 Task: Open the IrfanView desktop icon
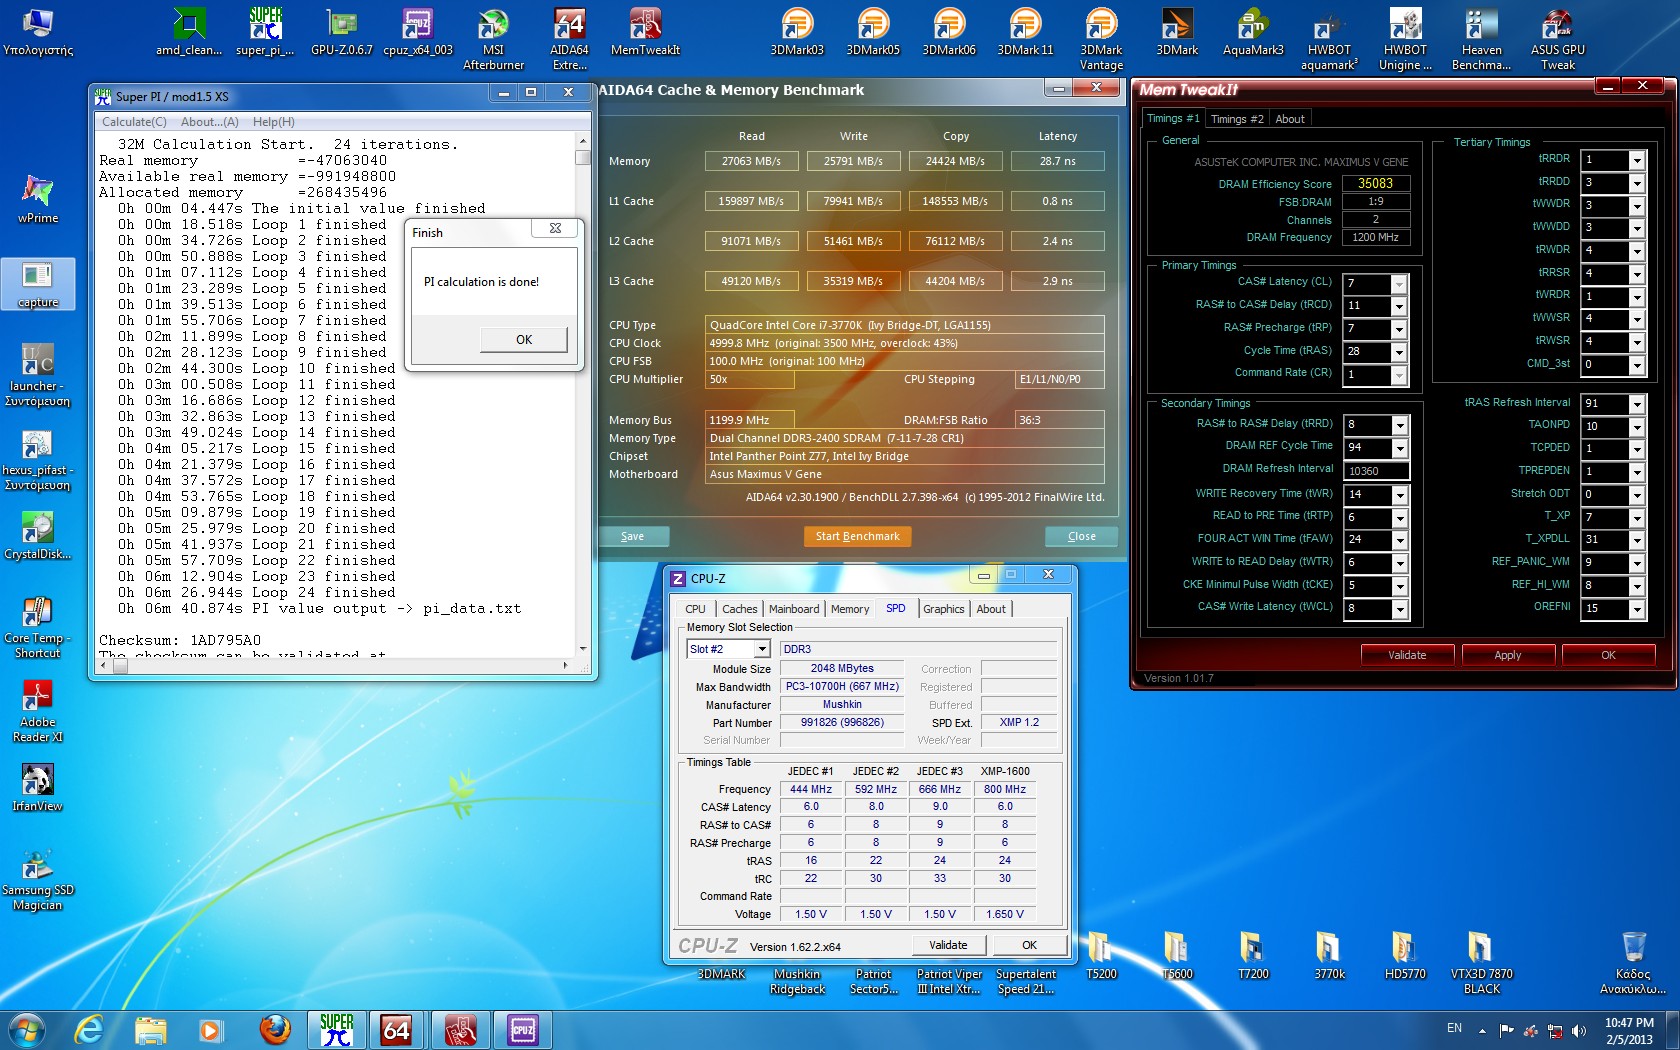point(38,788)
